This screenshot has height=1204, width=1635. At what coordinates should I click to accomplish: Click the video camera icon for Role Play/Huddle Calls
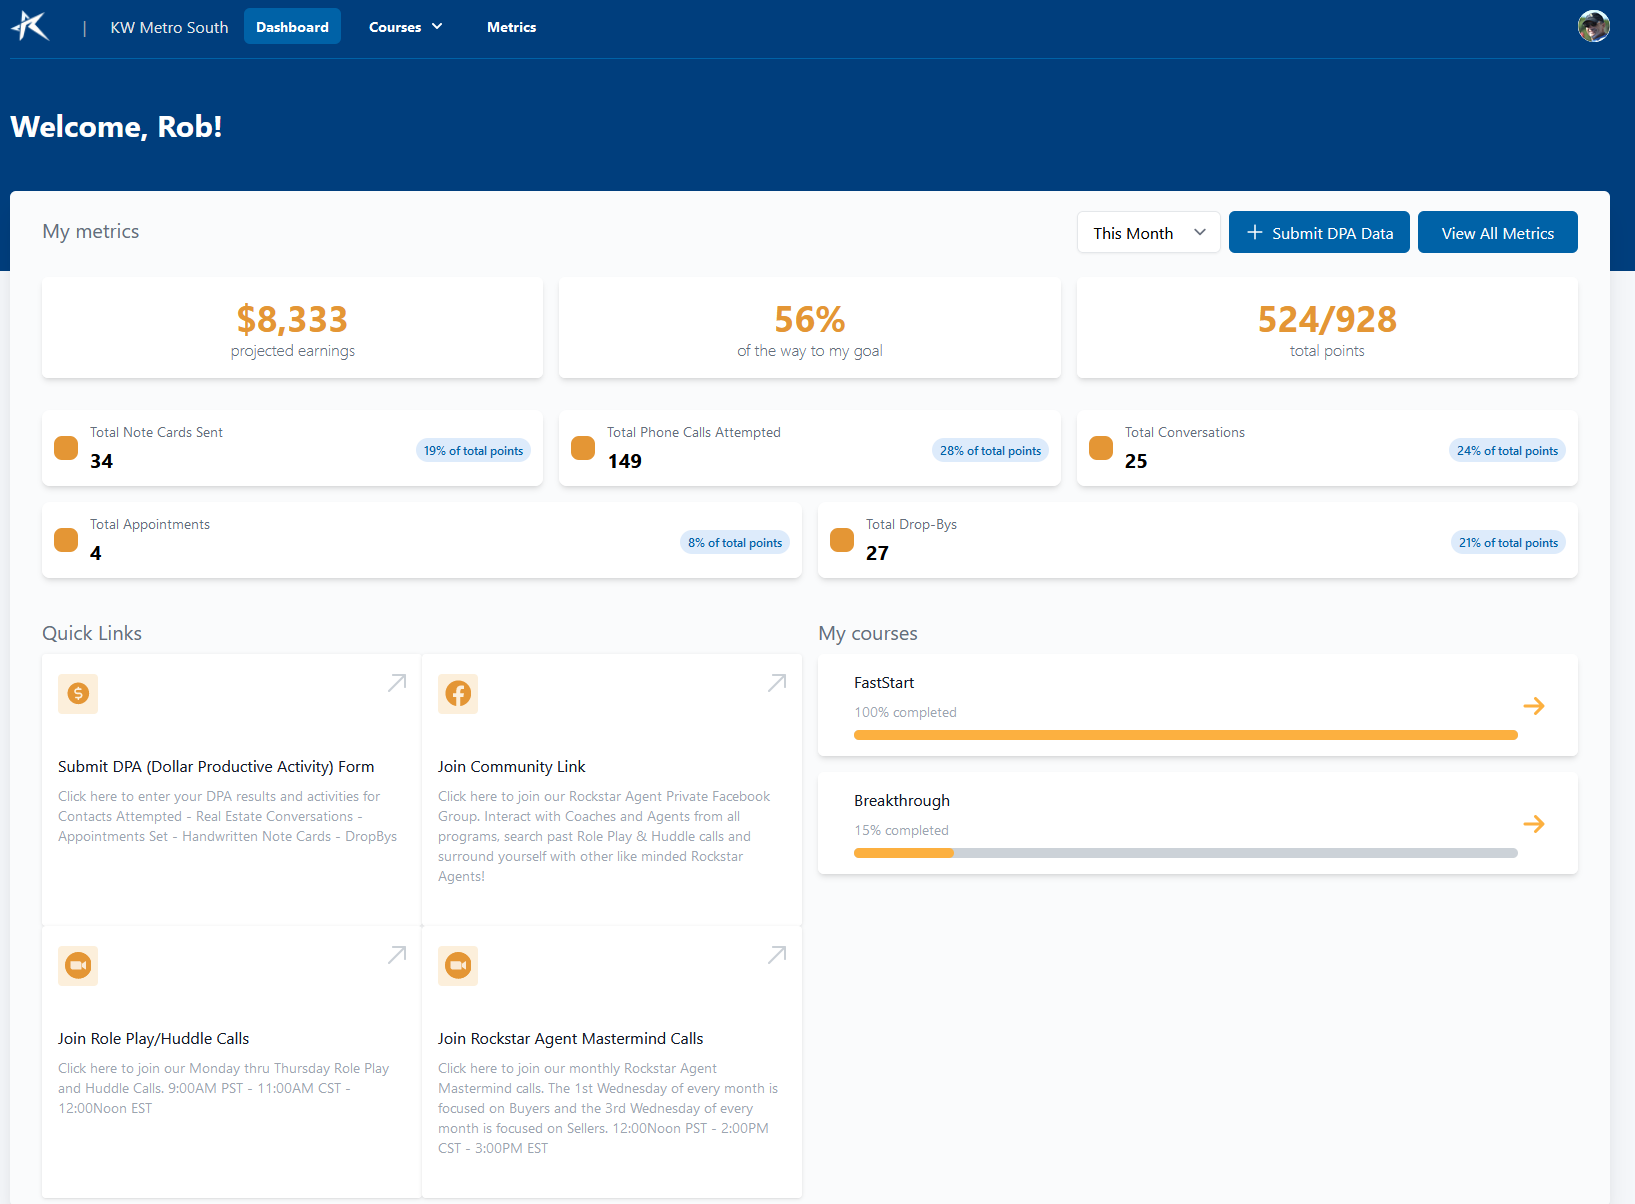[x=78, y=966]
